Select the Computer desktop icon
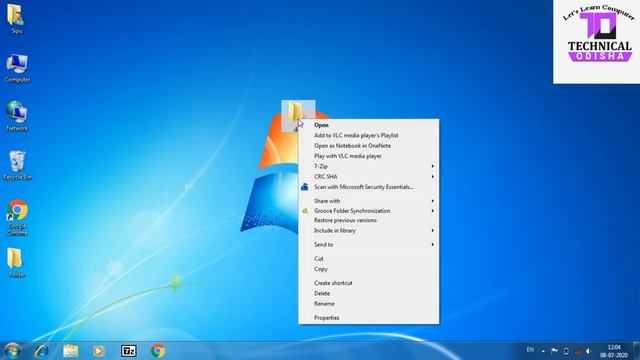The width and height of the screenshot is (640, 360). point(17,68)
